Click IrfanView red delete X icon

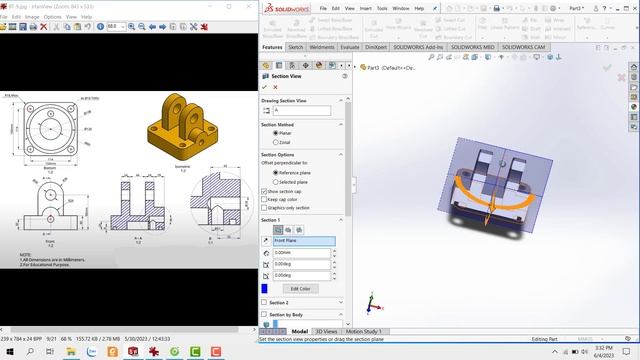[43, 27]
